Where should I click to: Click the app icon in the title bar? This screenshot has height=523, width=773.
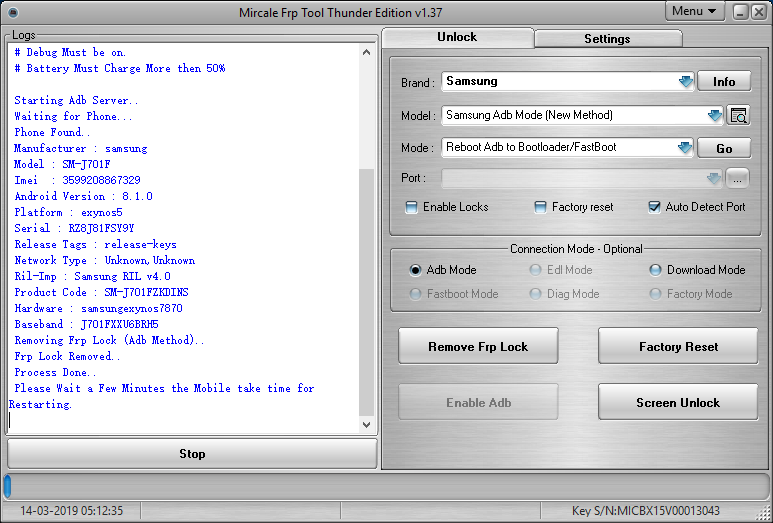pos(13,12)
